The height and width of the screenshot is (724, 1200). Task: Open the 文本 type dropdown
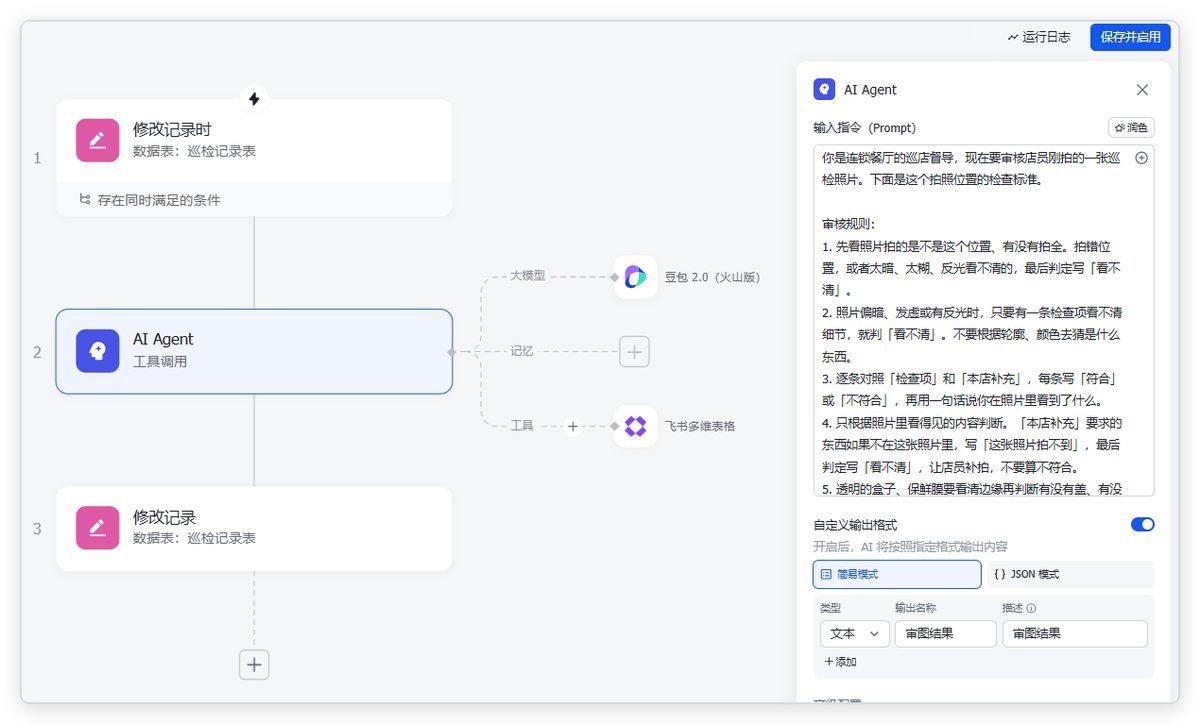pos(855,633)
